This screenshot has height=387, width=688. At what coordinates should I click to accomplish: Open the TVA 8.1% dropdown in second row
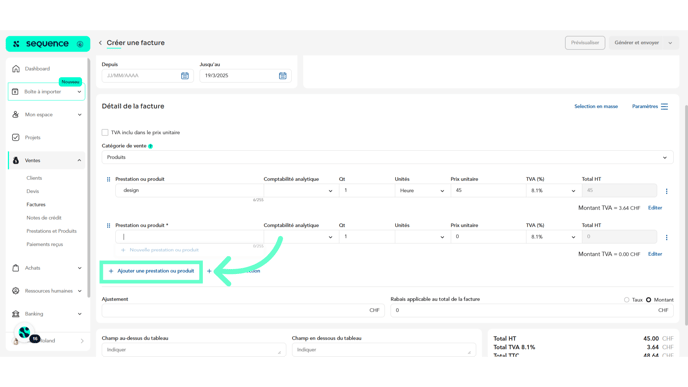553,236
